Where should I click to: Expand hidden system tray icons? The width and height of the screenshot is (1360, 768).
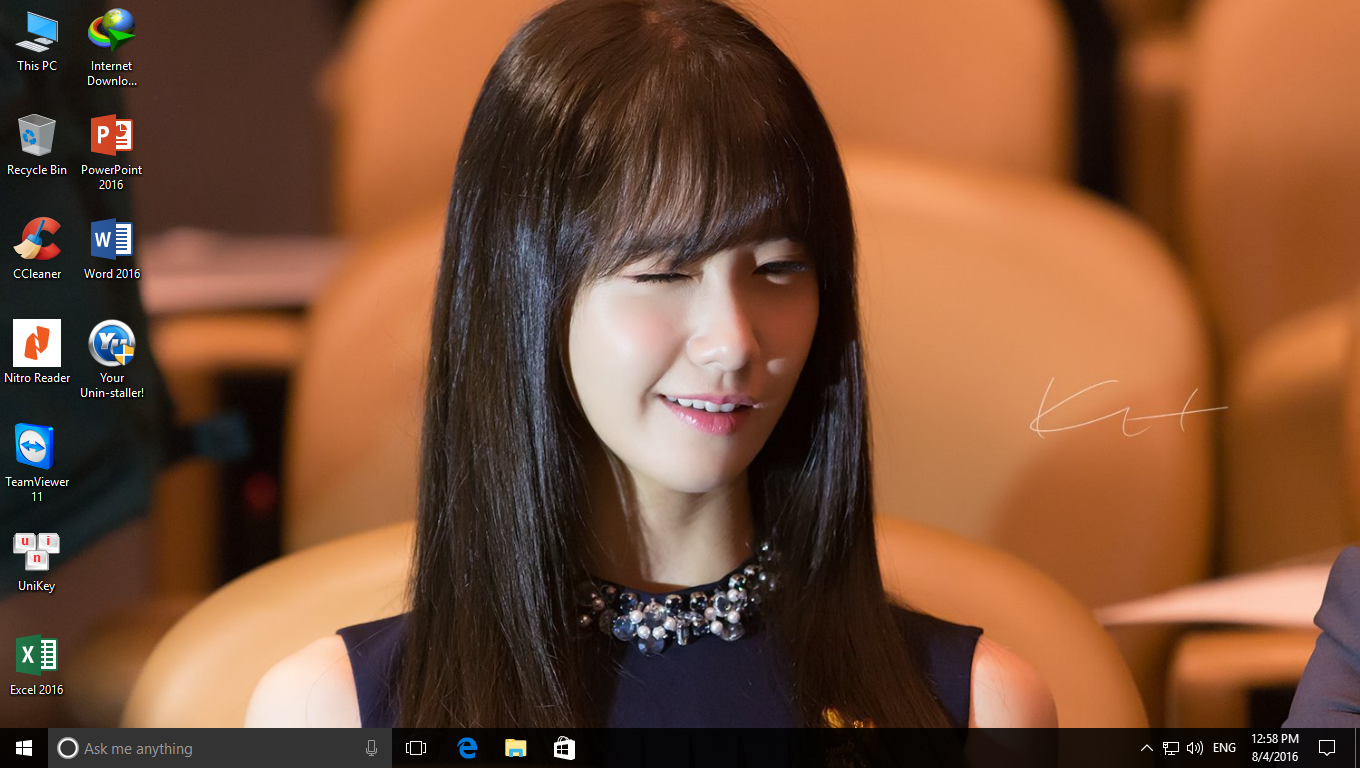(x=1146, y=747)
